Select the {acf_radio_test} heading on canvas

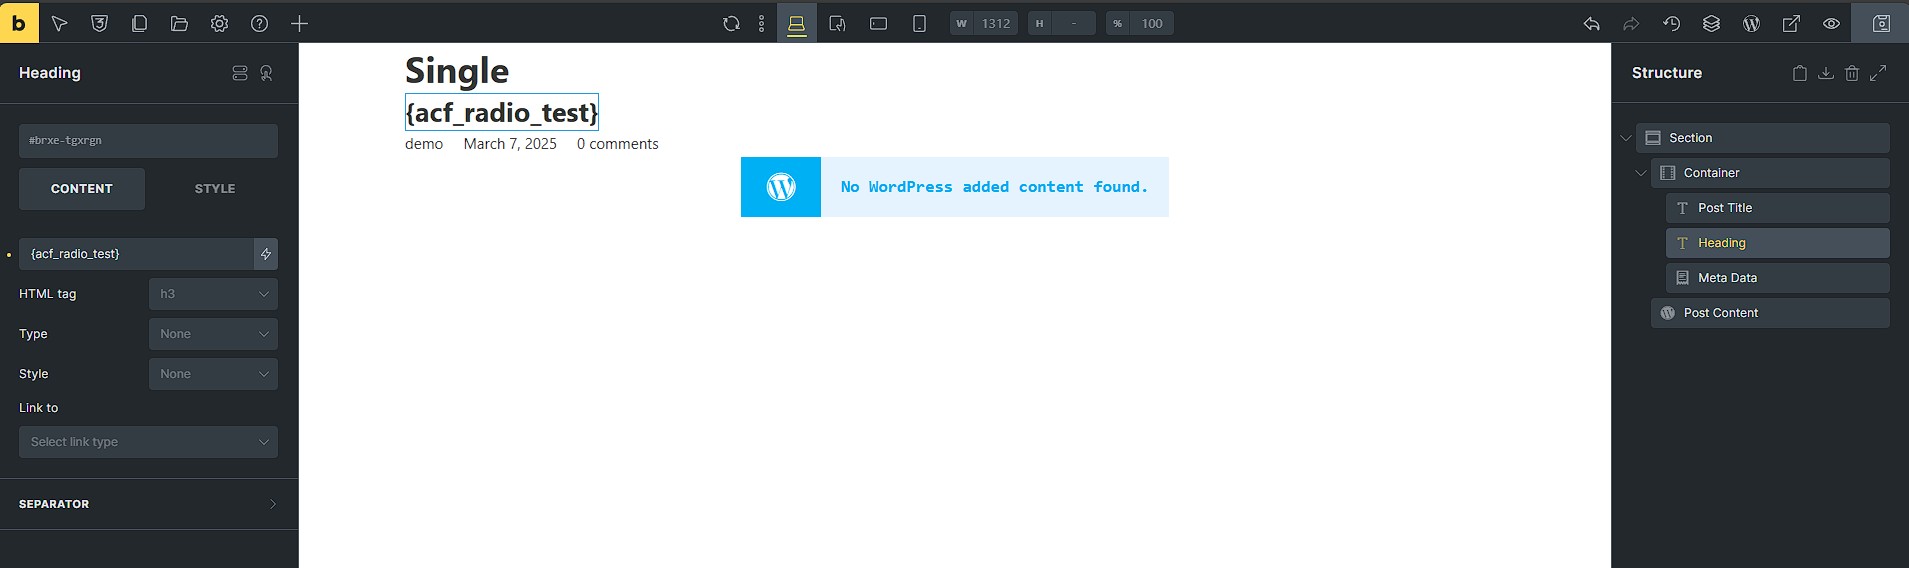[502, 112]
